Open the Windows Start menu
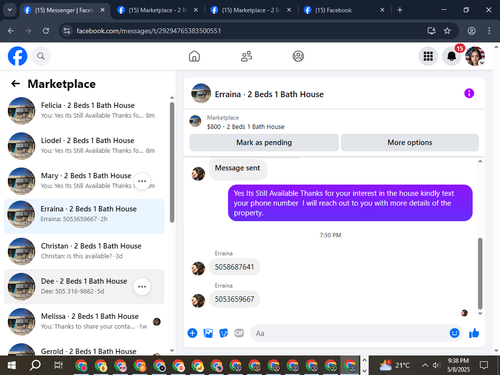 tap(11, 365)
